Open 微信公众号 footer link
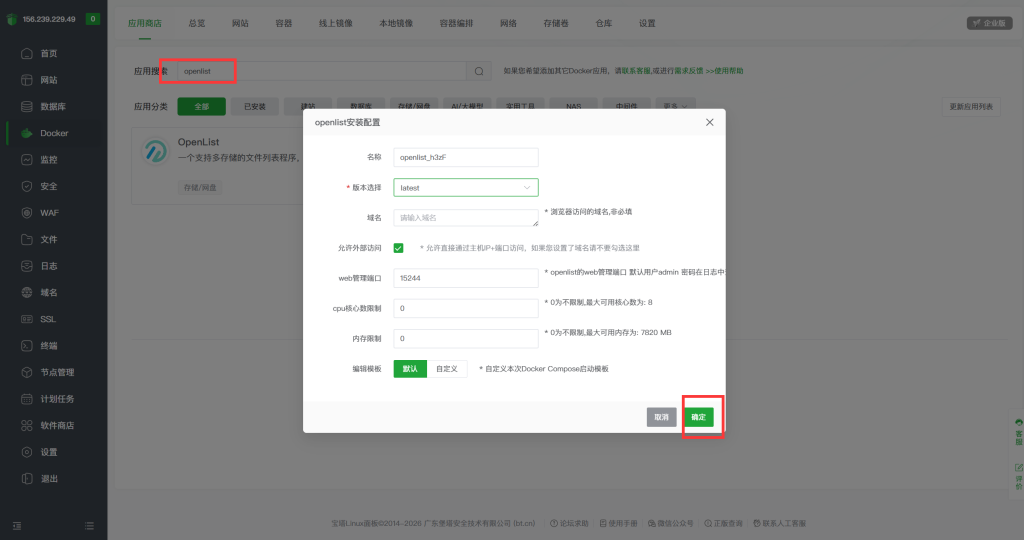Viewport: 1024px width, 540px height. coord(671,523)
